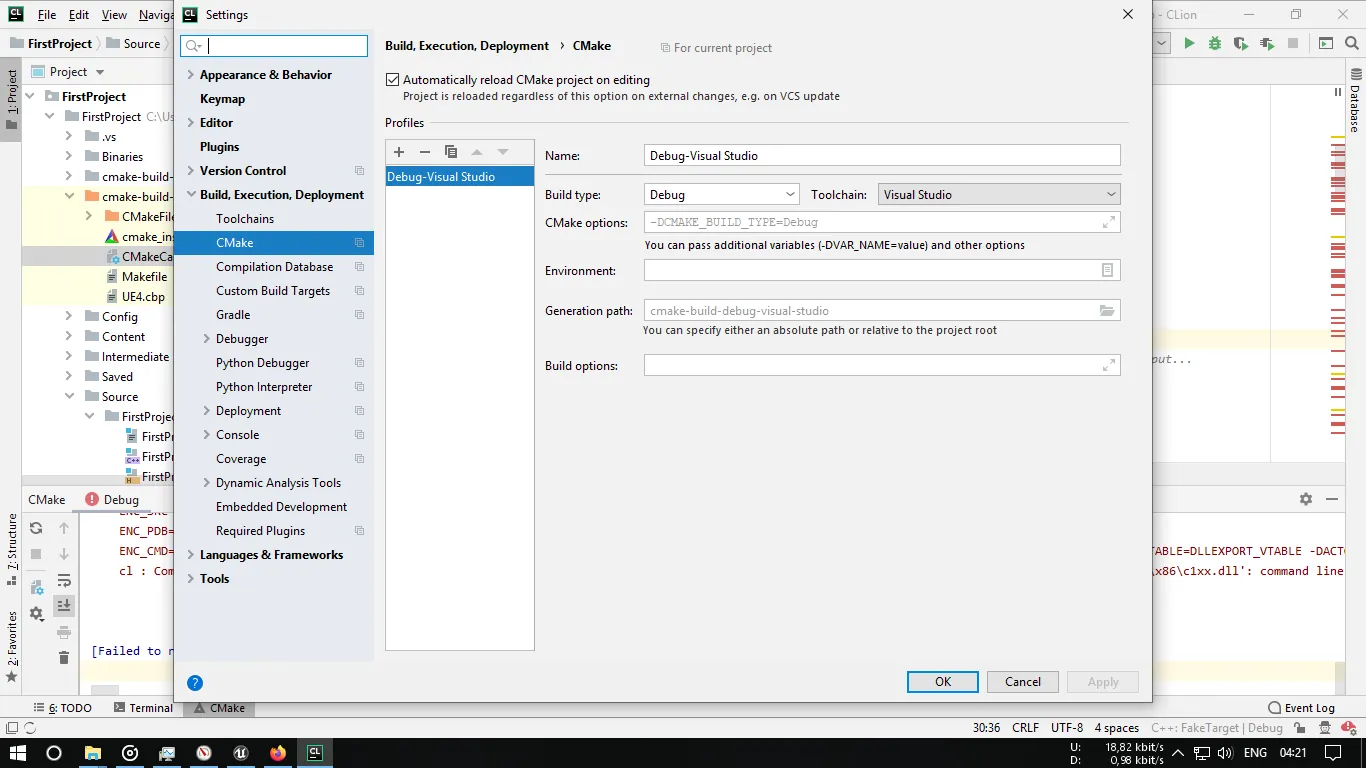Expand Appearance & Behavior settings
1366x768 pixels.
(191, 75)
